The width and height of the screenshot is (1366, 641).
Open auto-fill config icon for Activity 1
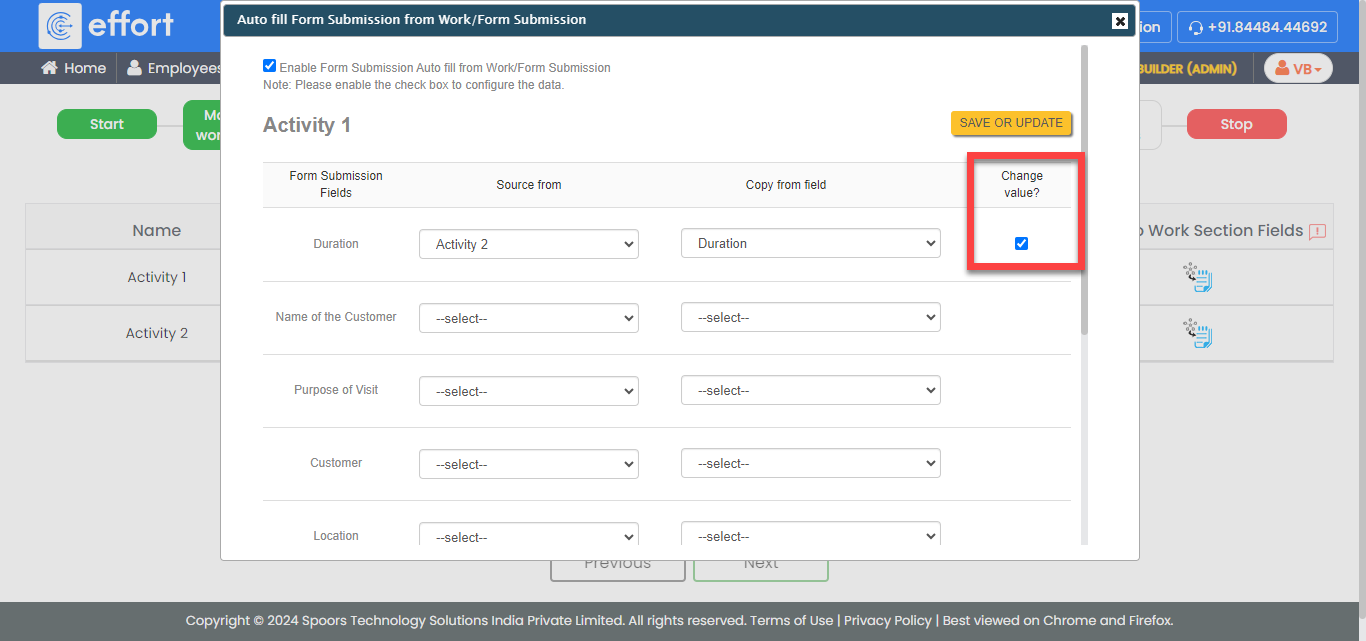pyautogui.click(x=1197, y=278)
